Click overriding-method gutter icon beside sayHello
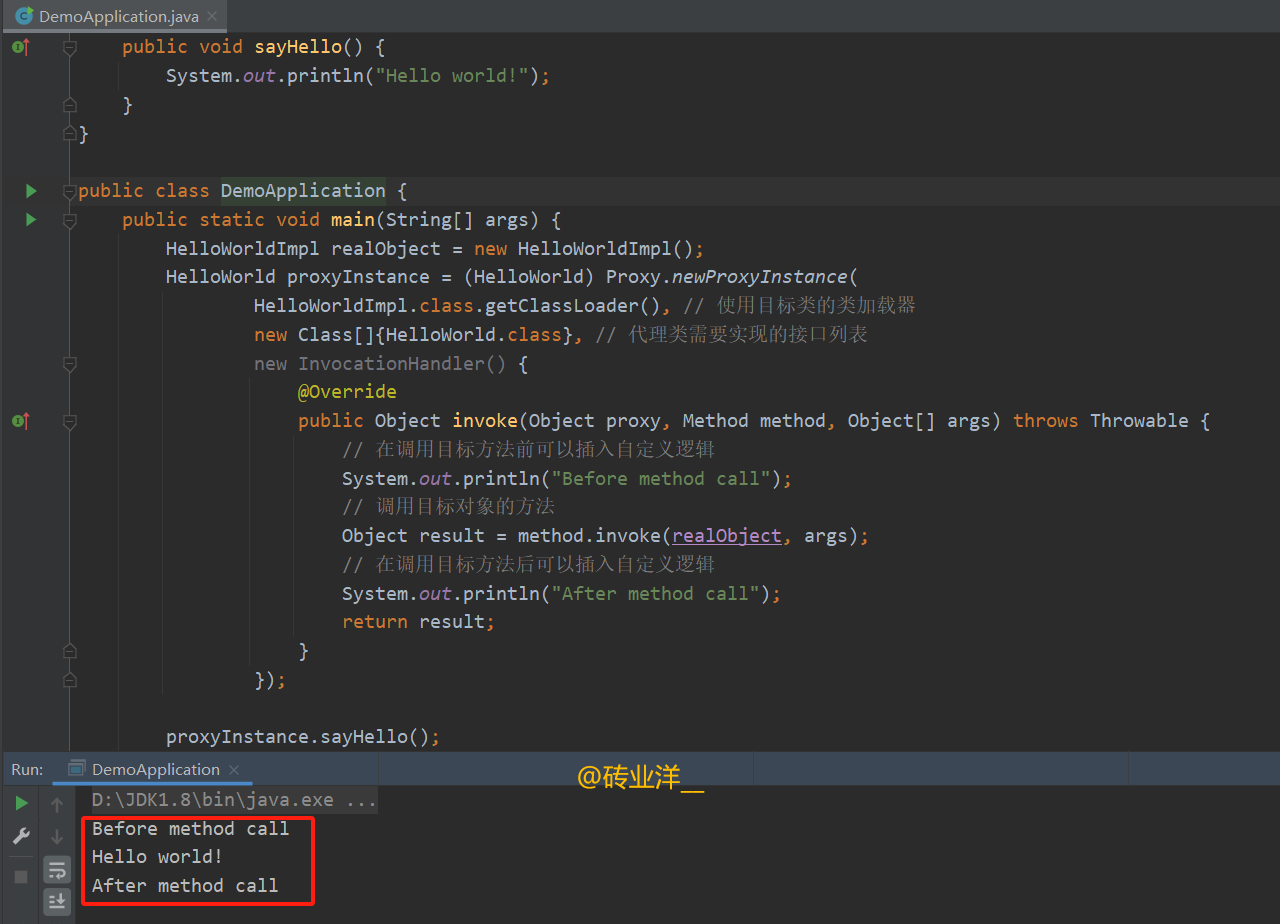1280x924 pixels. (x=20, y=46)
